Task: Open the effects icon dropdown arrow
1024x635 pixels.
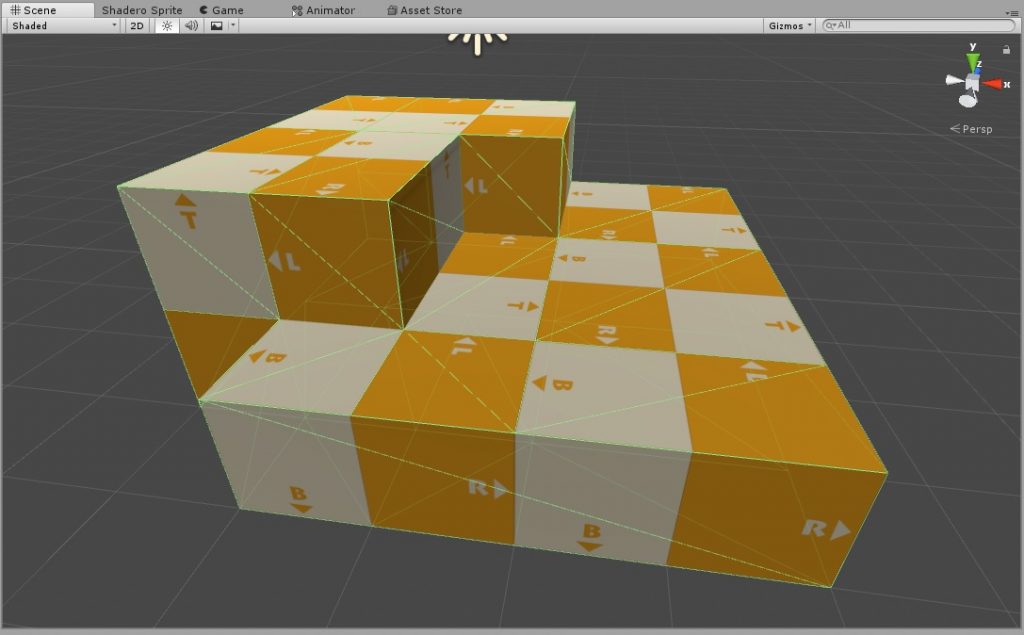Action: (x=233, y=26)
